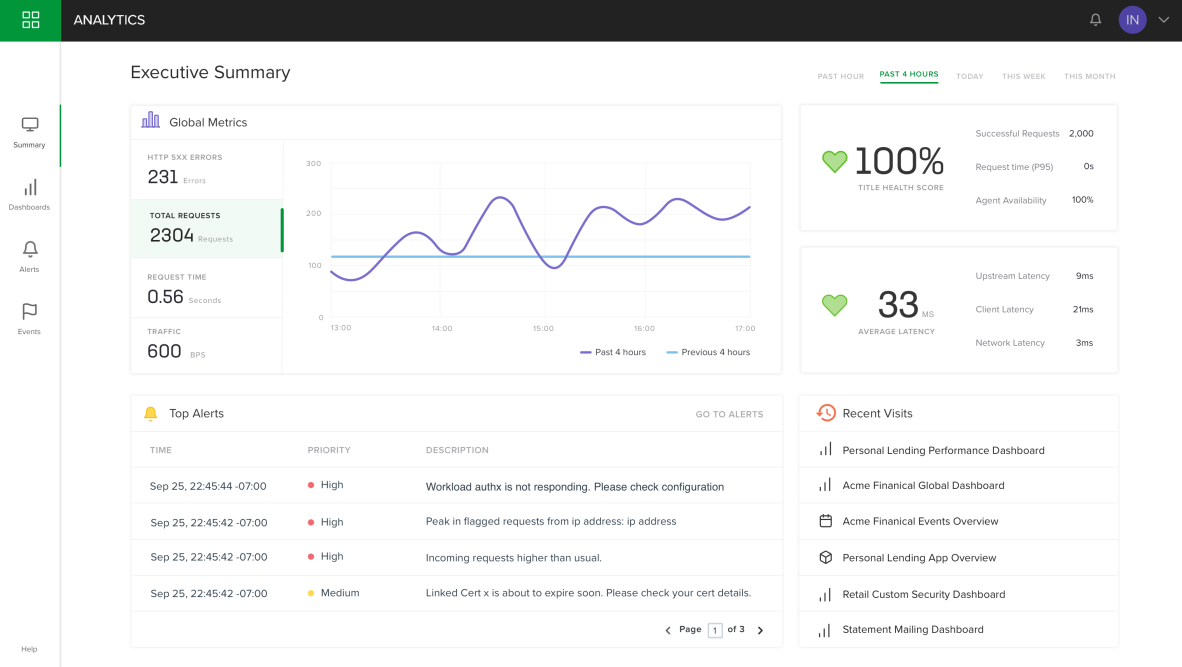Select the Request Time metric
The width and height of the screenshot is (1182, 667).
point(207,289)
